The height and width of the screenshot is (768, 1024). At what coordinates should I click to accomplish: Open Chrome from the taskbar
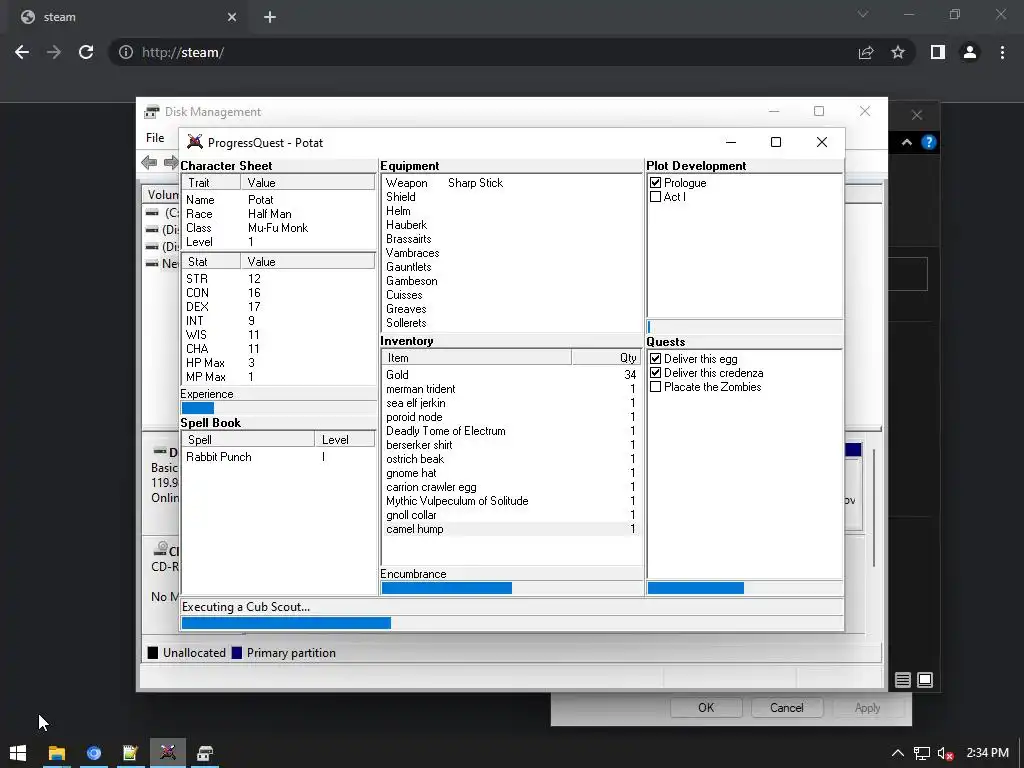pyautogui.click(x=93, y=753)
